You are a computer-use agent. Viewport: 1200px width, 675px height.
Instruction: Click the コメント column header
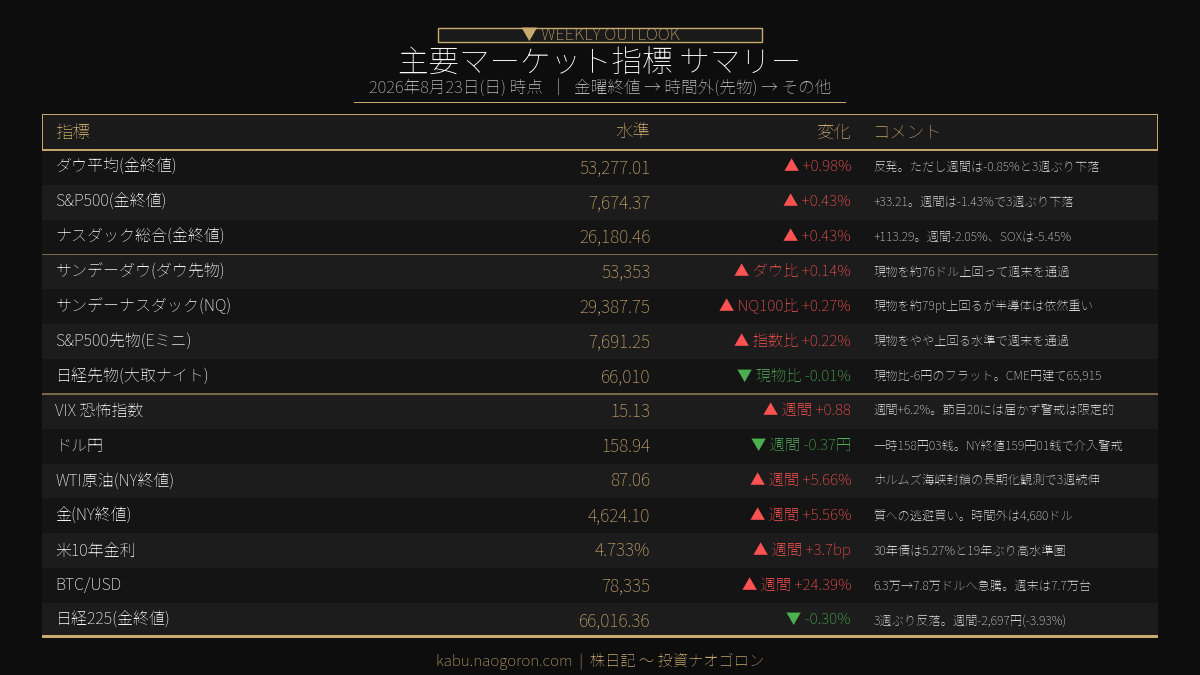[x=907, y=132]
